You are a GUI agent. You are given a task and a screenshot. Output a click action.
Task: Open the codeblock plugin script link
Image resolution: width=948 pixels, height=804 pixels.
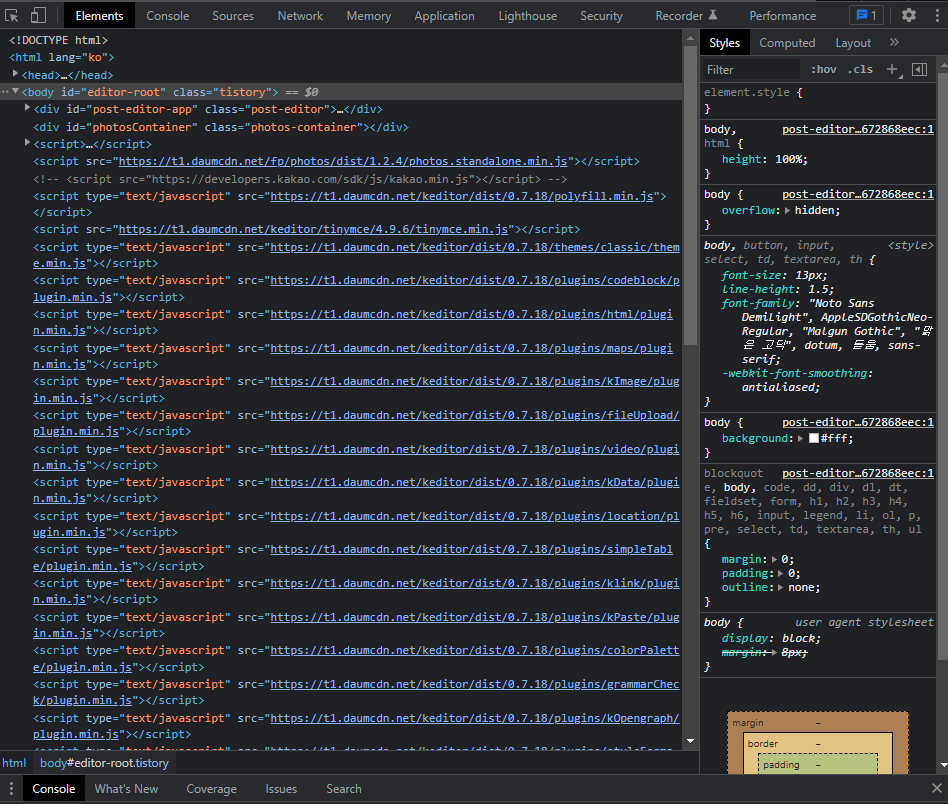click(x=475, y=280)
